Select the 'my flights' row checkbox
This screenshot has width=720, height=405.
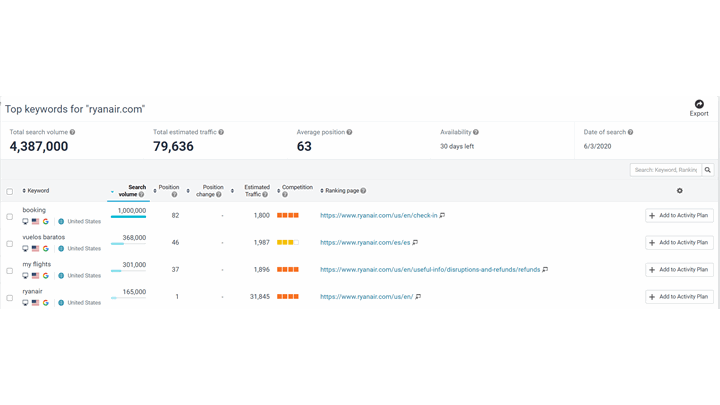coord(10,270)
